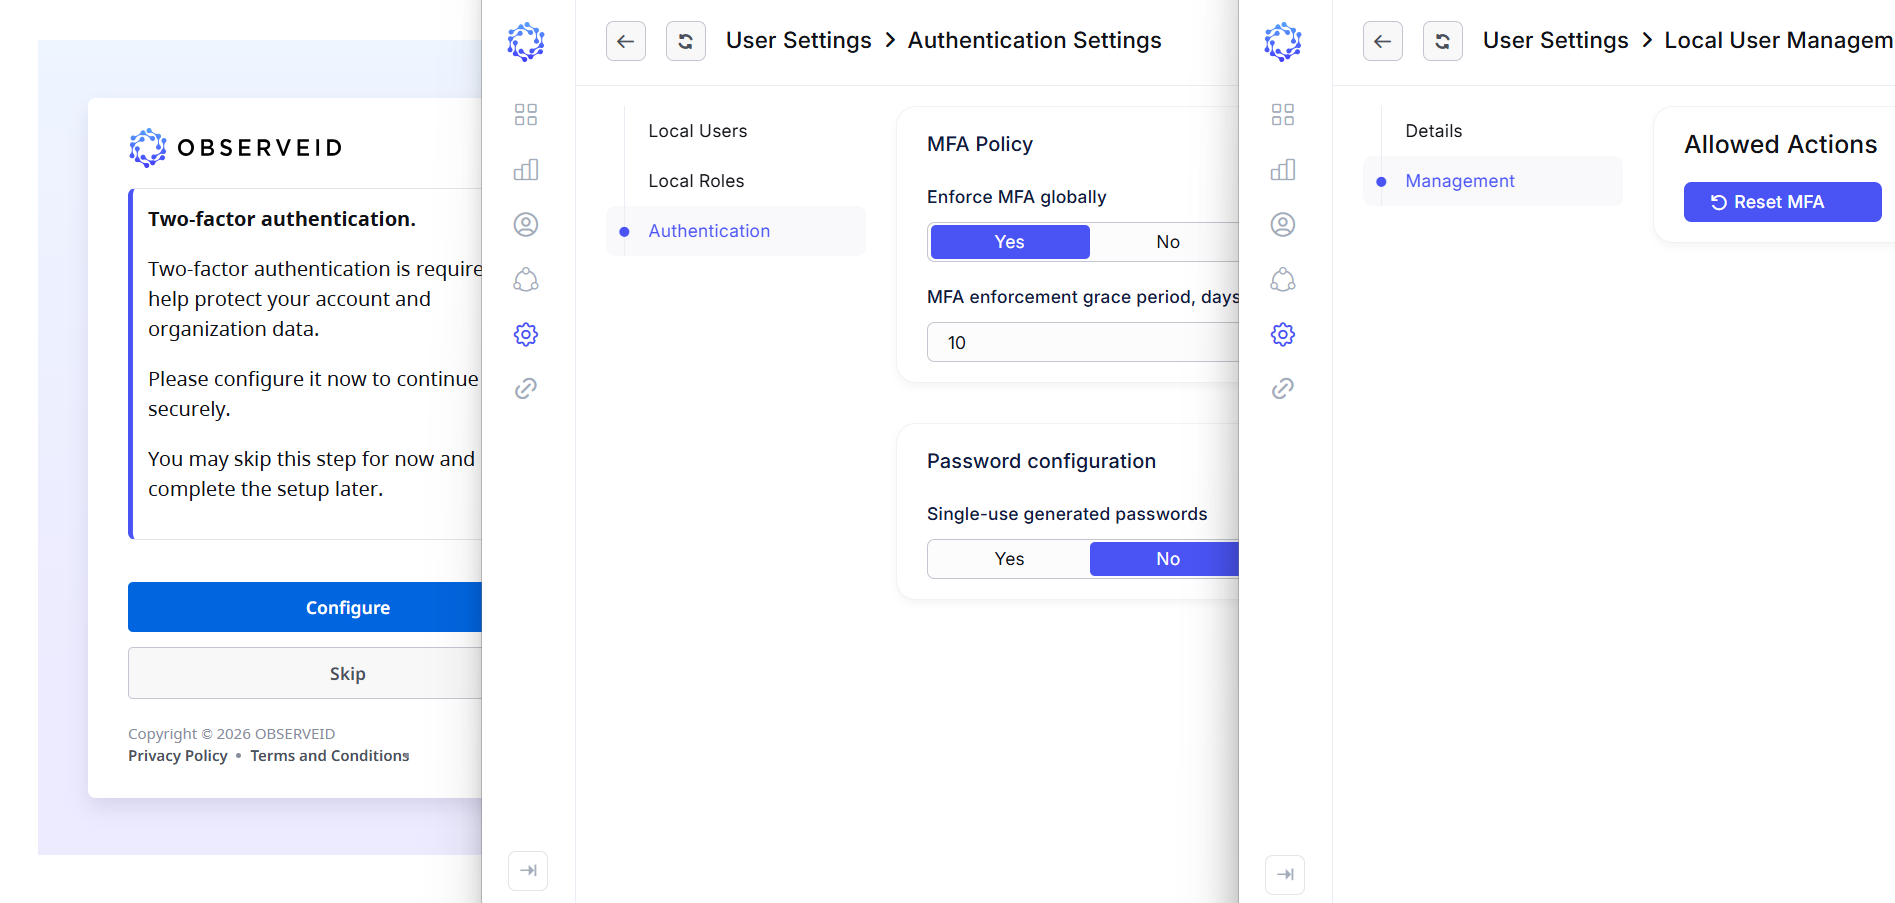This screenshot has width=1895, height=903.
Task: Click the ObserveID logo in Local User Management sidebar
Action: tap(1283, 42)
